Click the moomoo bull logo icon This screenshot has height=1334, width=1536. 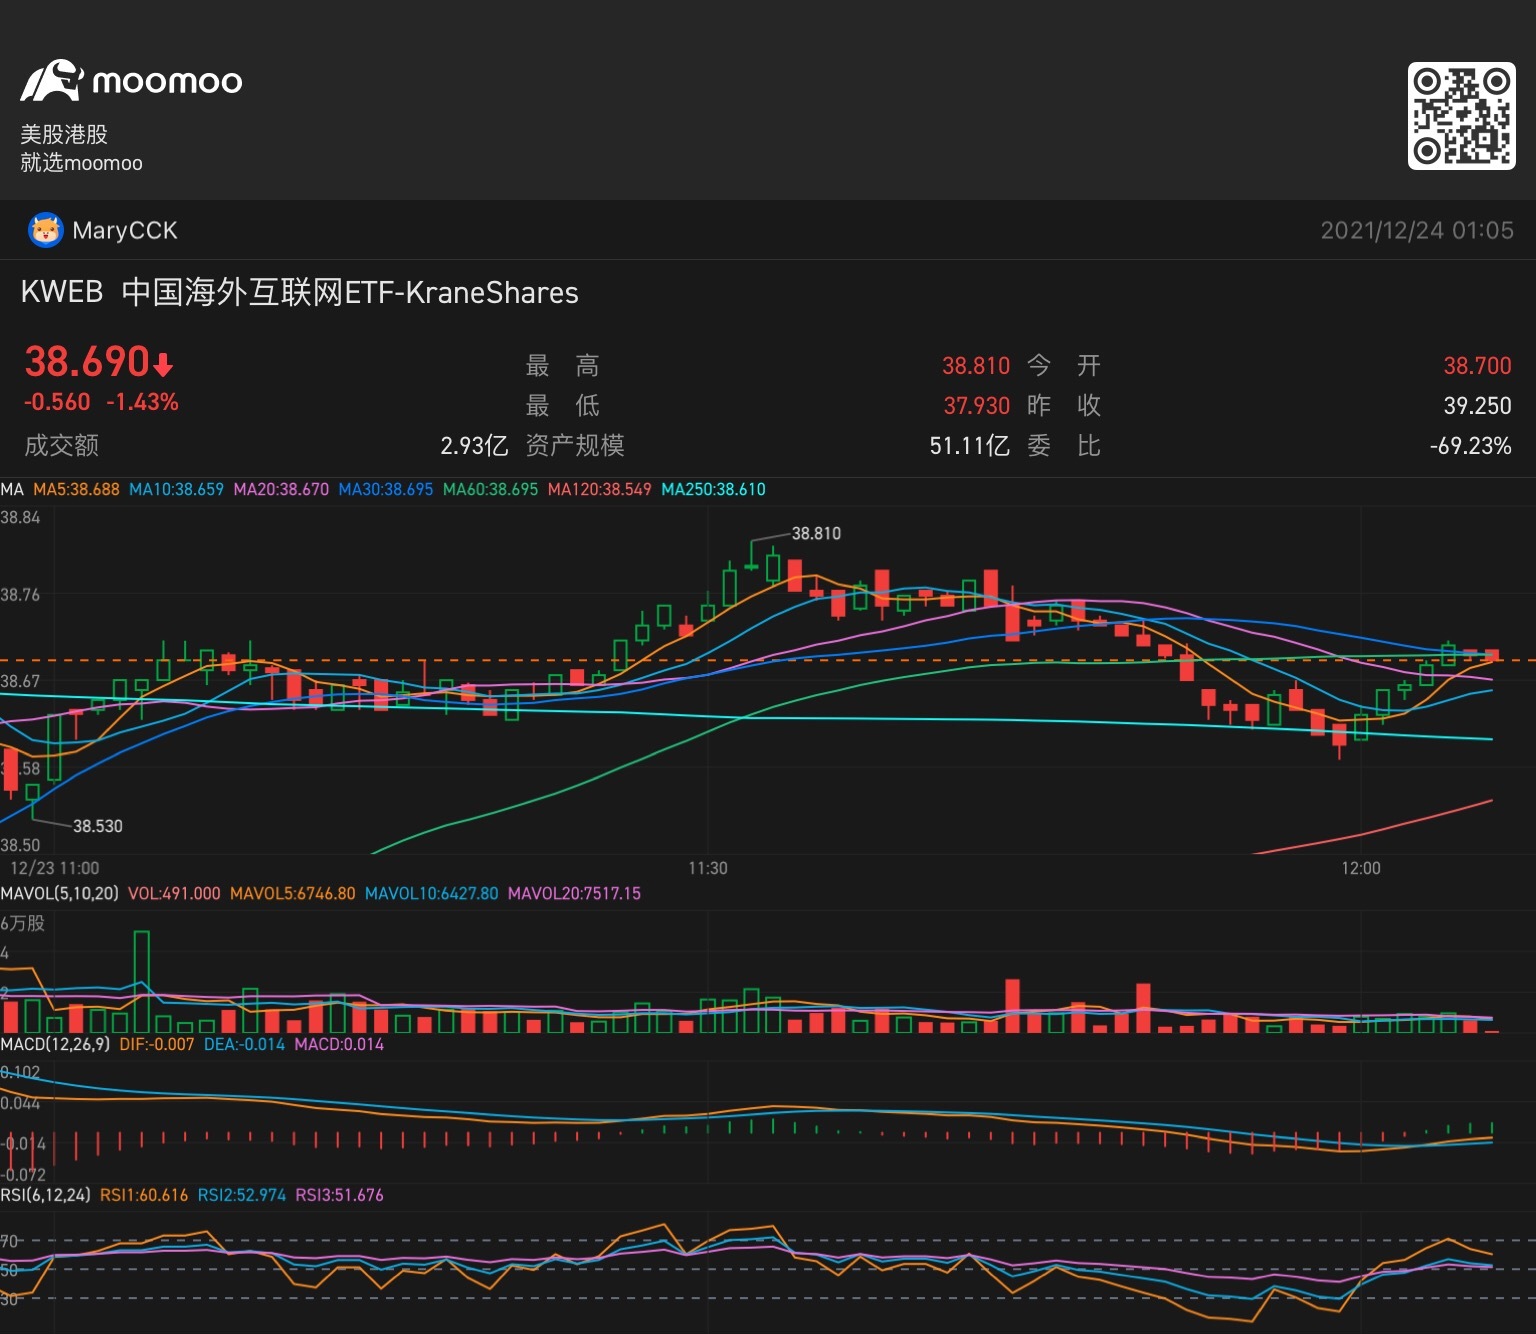(x=51, y=81)
